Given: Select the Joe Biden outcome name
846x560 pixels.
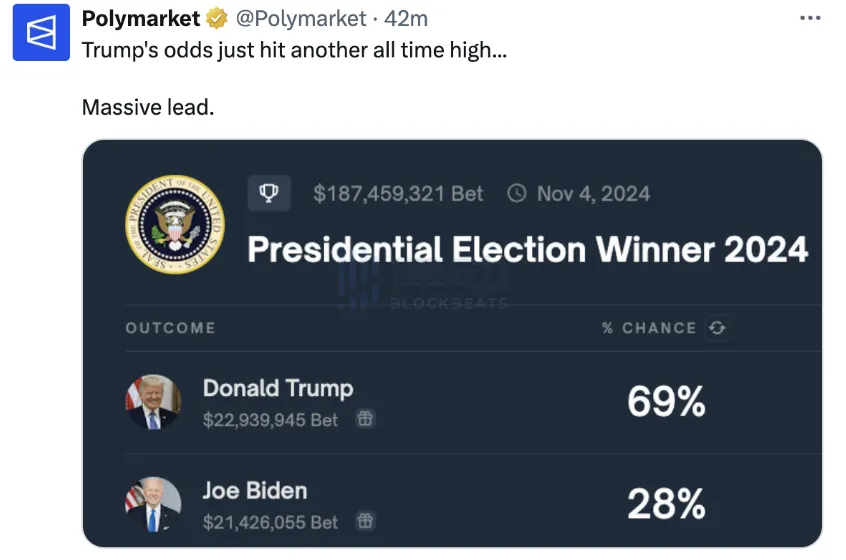Looking at the screenshot, I should point(254,491).
